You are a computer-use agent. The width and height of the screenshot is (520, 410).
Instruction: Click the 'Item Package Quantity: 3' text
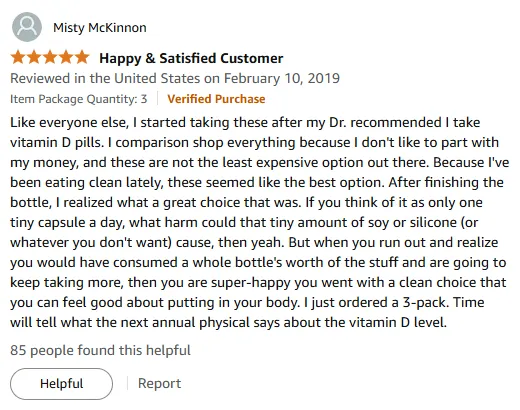point(79,99)
